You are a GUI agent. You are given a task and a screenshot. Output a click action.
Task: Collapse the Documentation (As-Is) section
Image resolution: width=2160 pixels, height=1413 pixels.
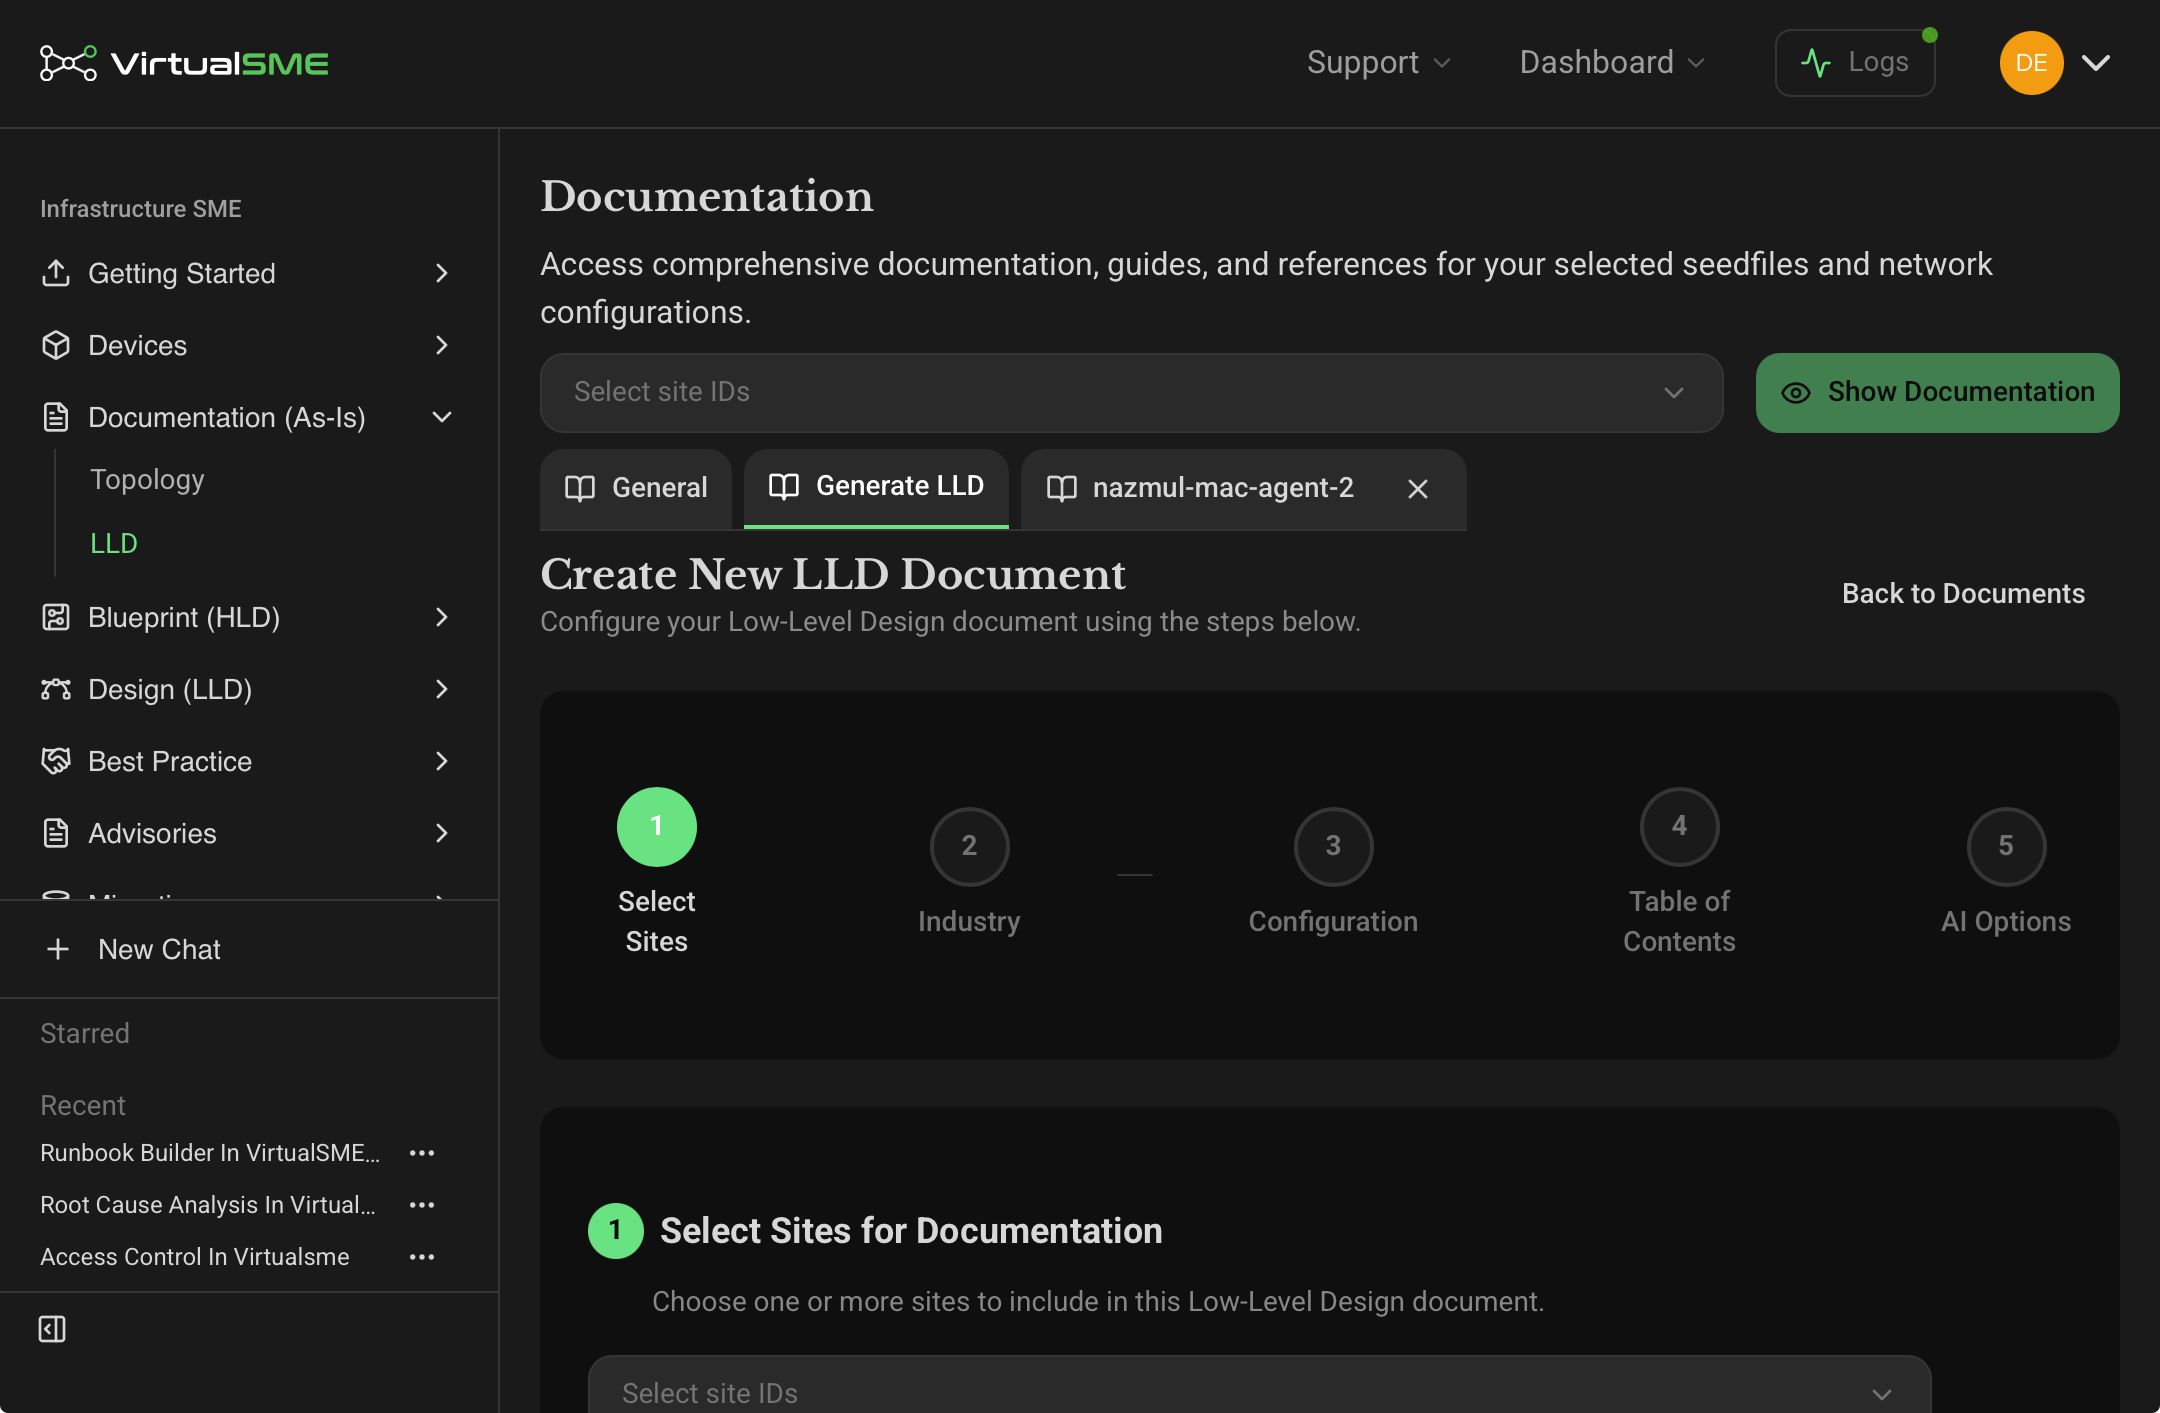coord(442,417)
